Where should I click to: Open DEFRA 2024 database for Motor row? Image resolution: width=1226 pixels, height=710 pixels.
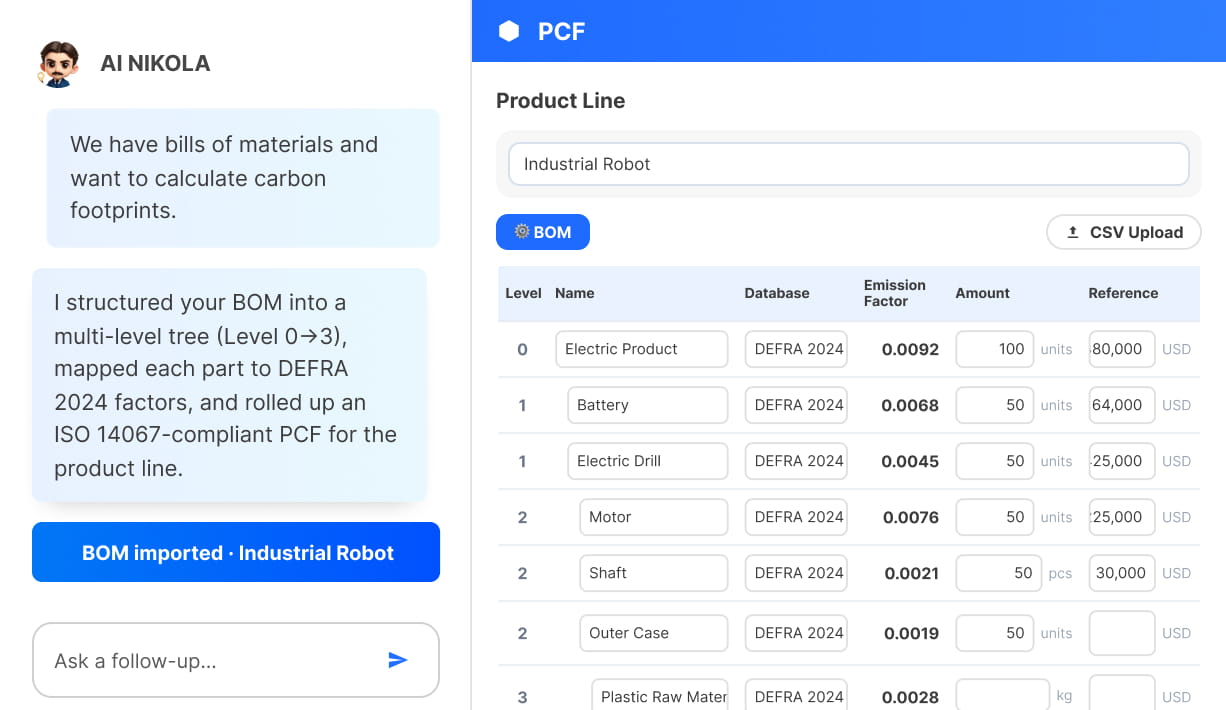point(796,517)
